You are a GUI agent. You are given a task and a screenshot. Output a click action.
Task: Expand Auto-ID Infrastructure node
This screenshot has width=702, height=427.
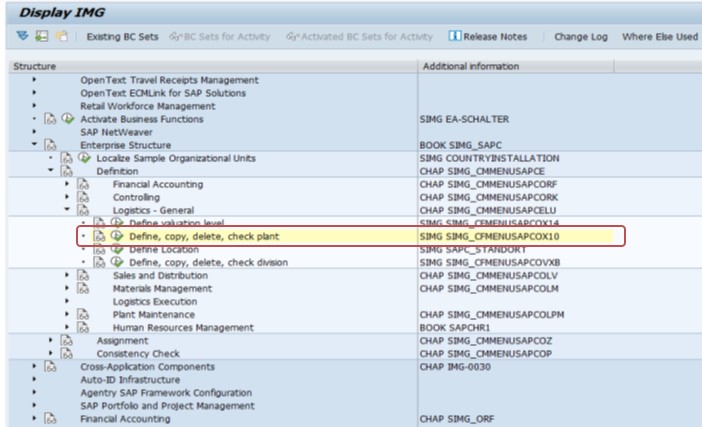pos(34,379)
